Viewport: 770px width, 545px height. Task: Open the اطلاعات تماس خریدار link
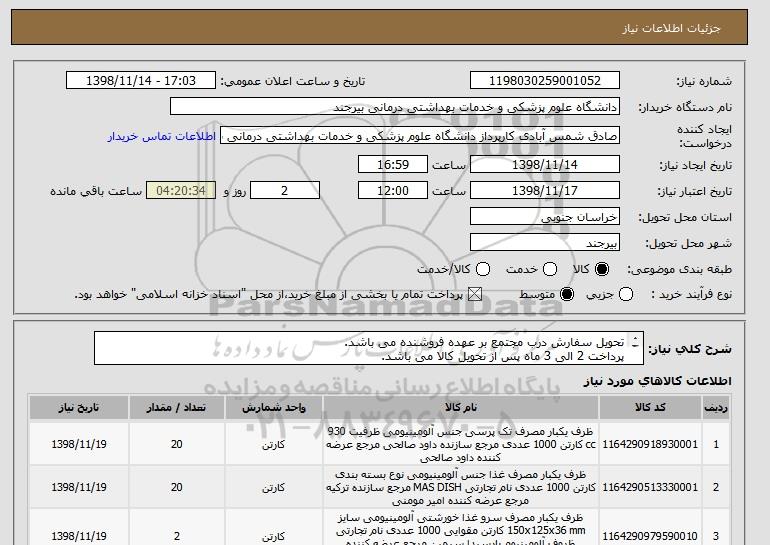coord(162,136)
